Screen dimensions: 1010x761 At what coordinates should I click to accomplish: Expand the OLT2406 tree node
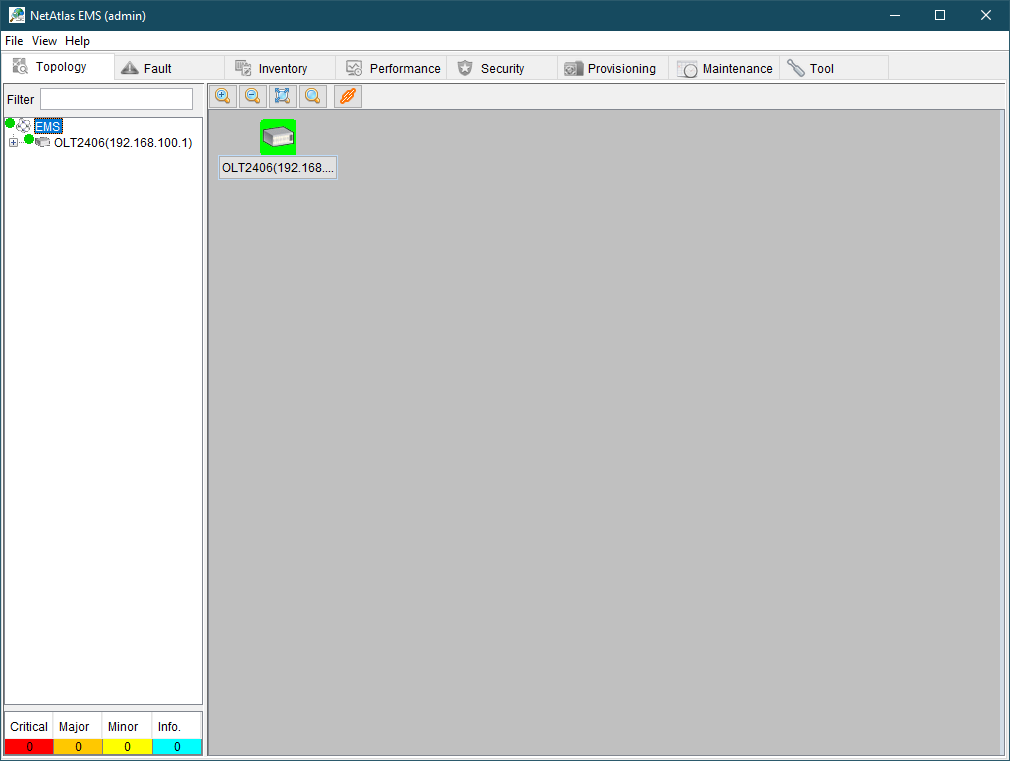click(x=13, y=143)
